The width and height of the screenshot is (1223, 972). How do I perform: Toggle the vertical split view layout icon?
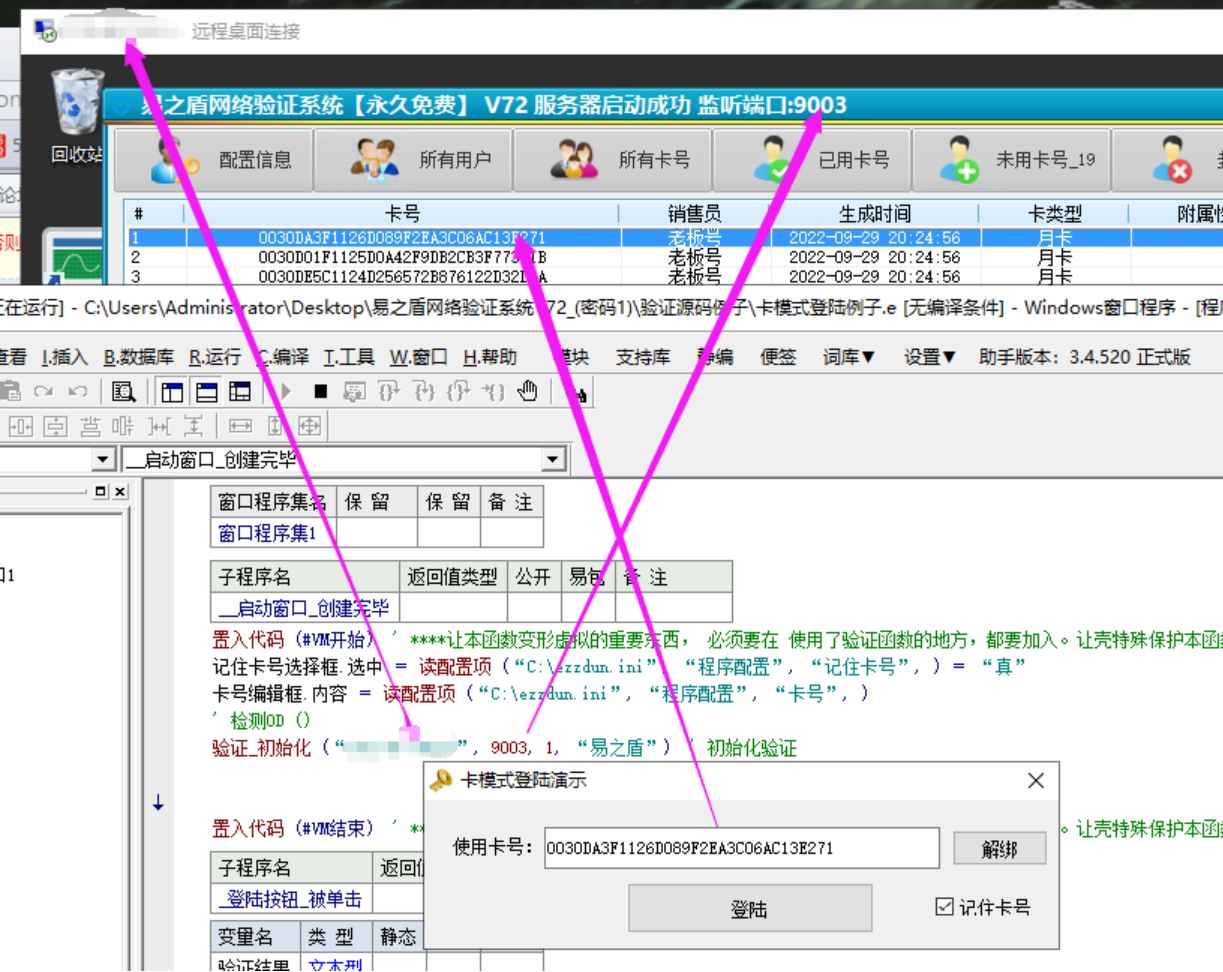tap(170, 392)
